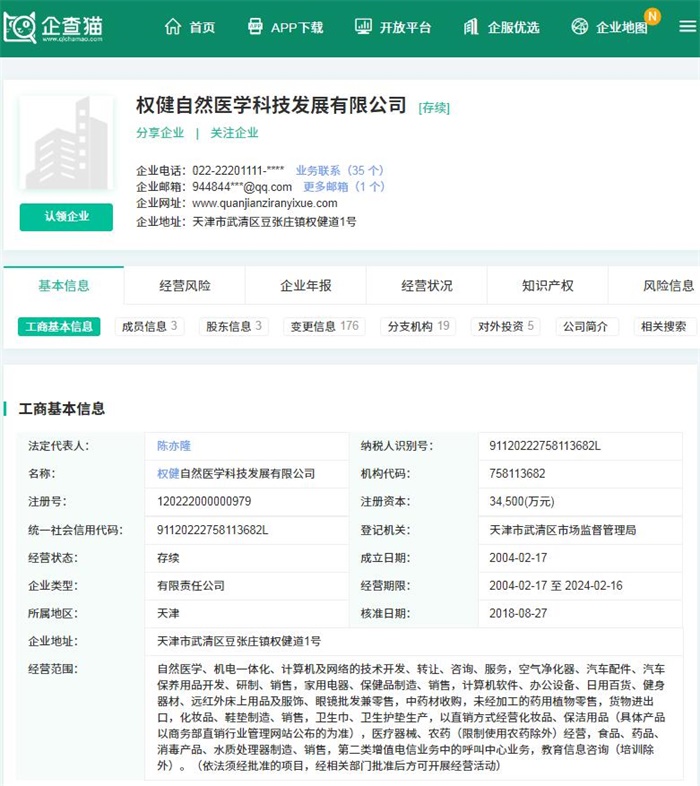Click registered capital 34,500(万元)
The image size is (700, 786).
point(522,501)
